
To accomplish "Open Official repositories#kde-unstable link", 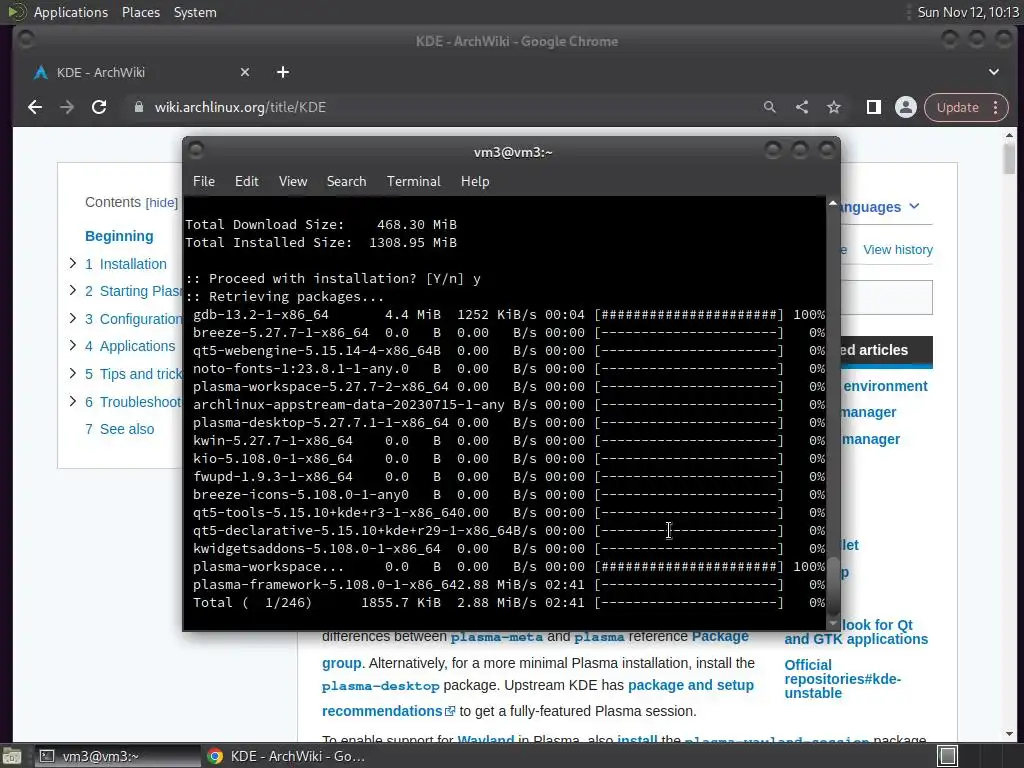I will pos(842,679).
